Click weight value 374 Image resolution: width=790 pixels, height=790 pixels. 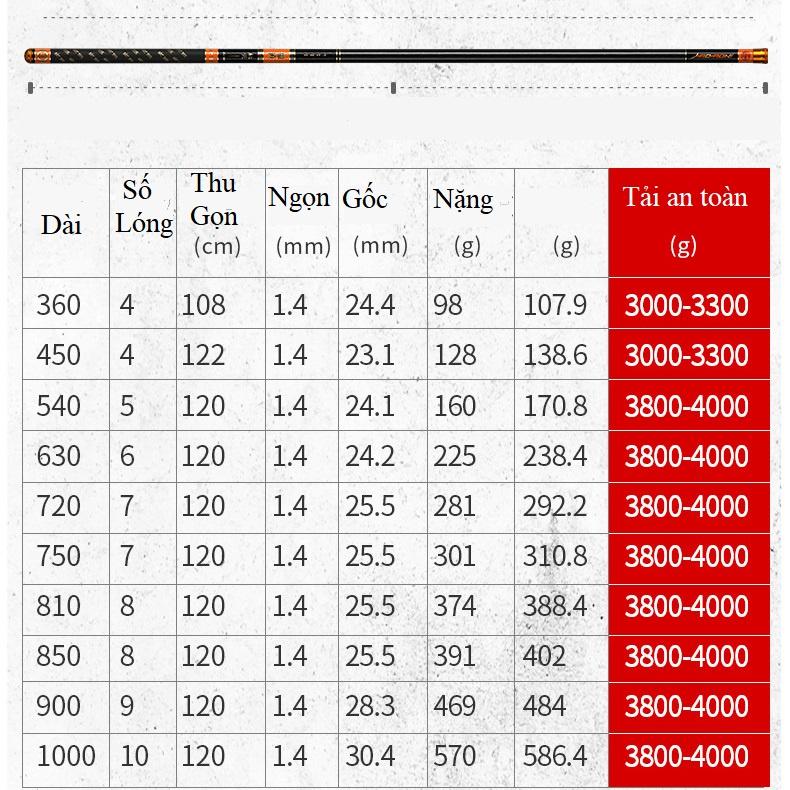pos(454,606)
